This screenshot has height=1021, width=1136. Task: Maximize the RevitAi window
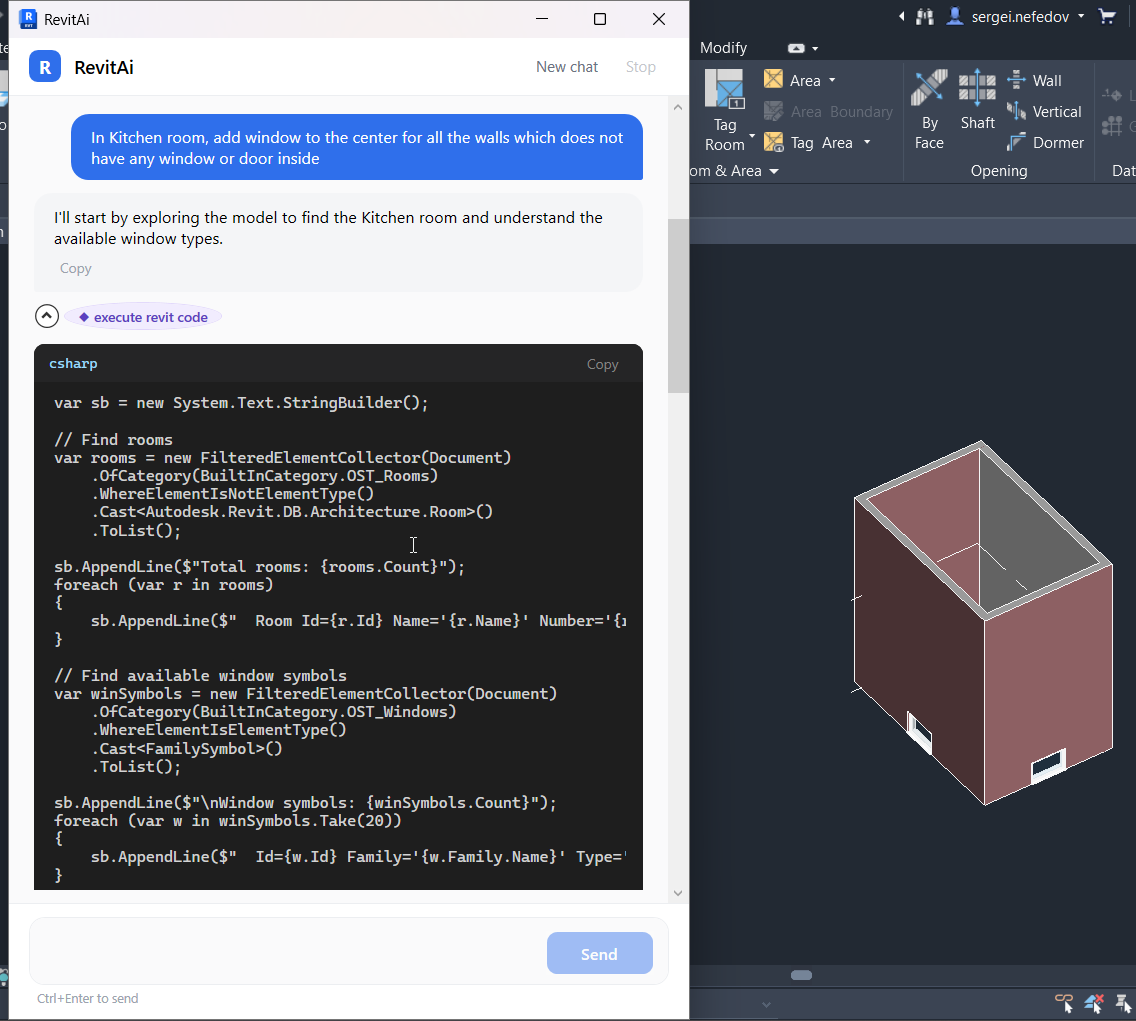point(600,19)
